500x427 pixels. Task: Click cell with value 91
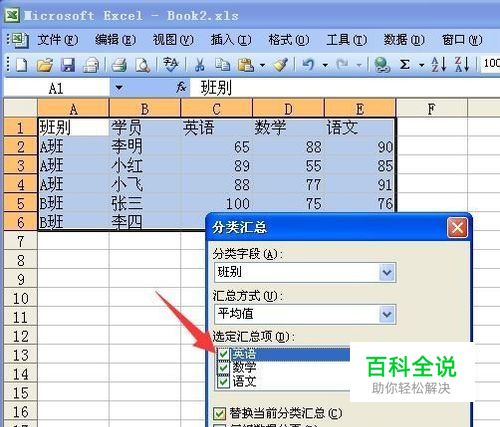(x=360, y=185)
